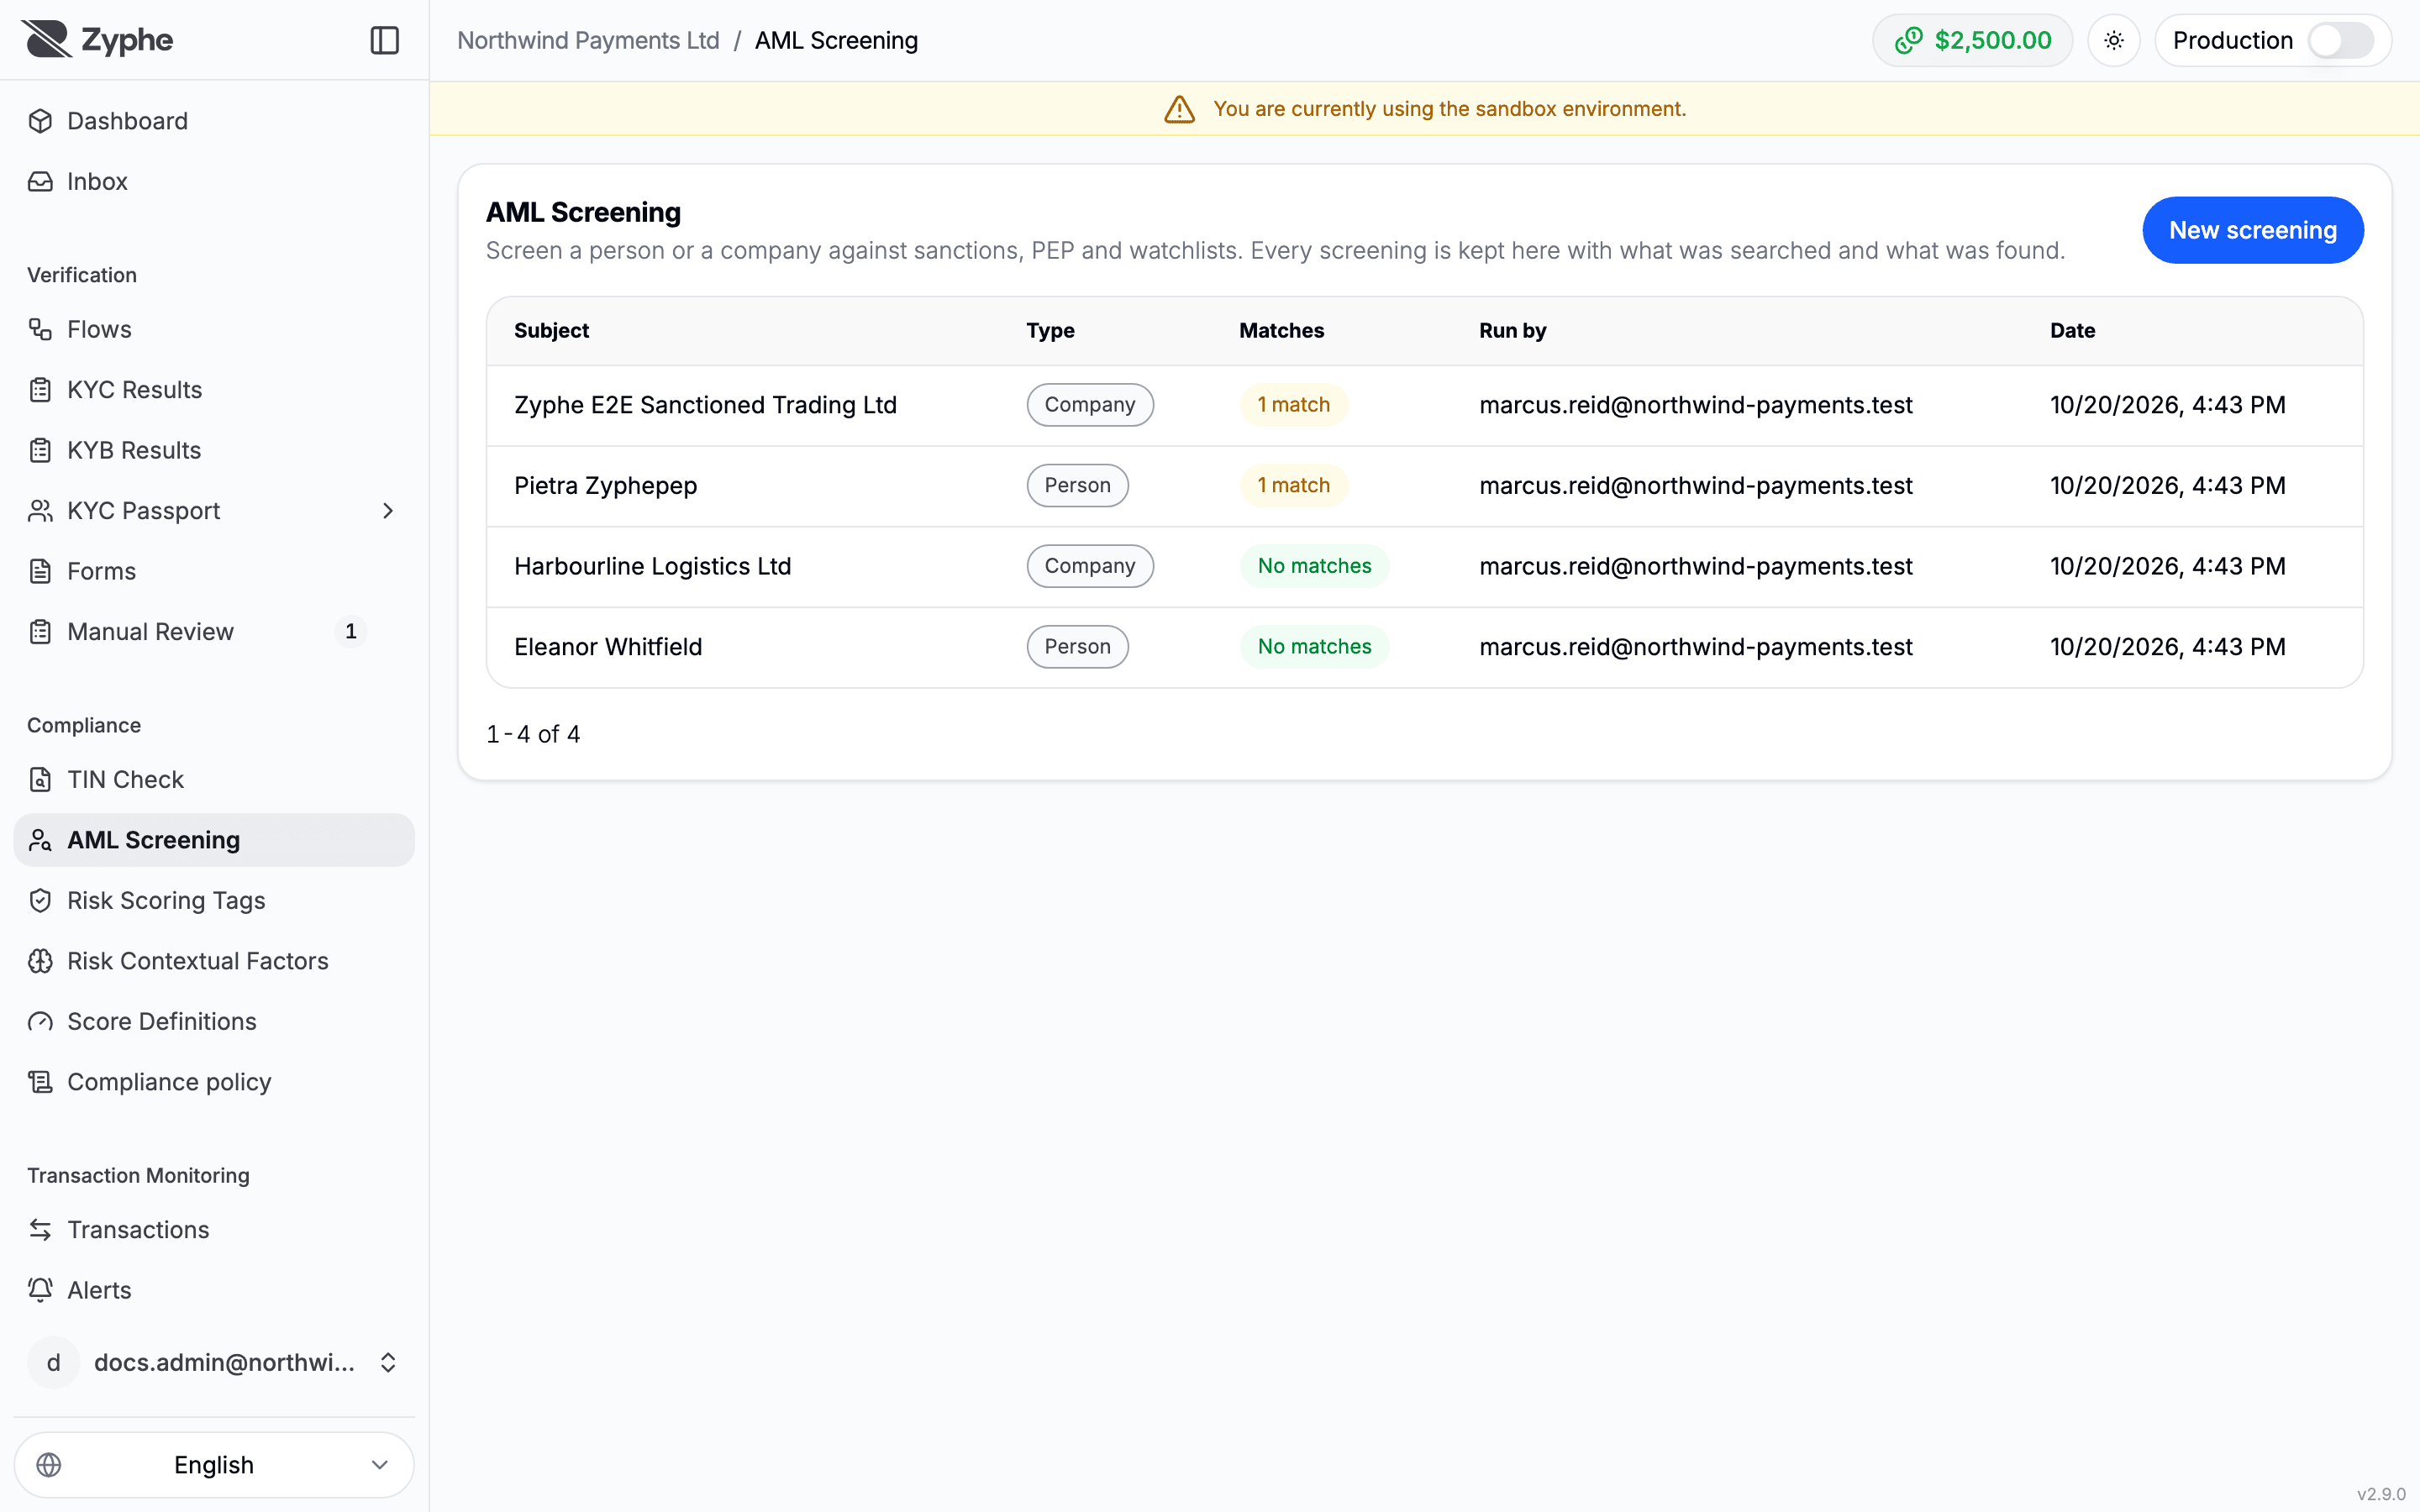Toggle light/dark theme sun icon
The height and width of the screenshot is (1512, 2420).
[x=2113, y=40]
